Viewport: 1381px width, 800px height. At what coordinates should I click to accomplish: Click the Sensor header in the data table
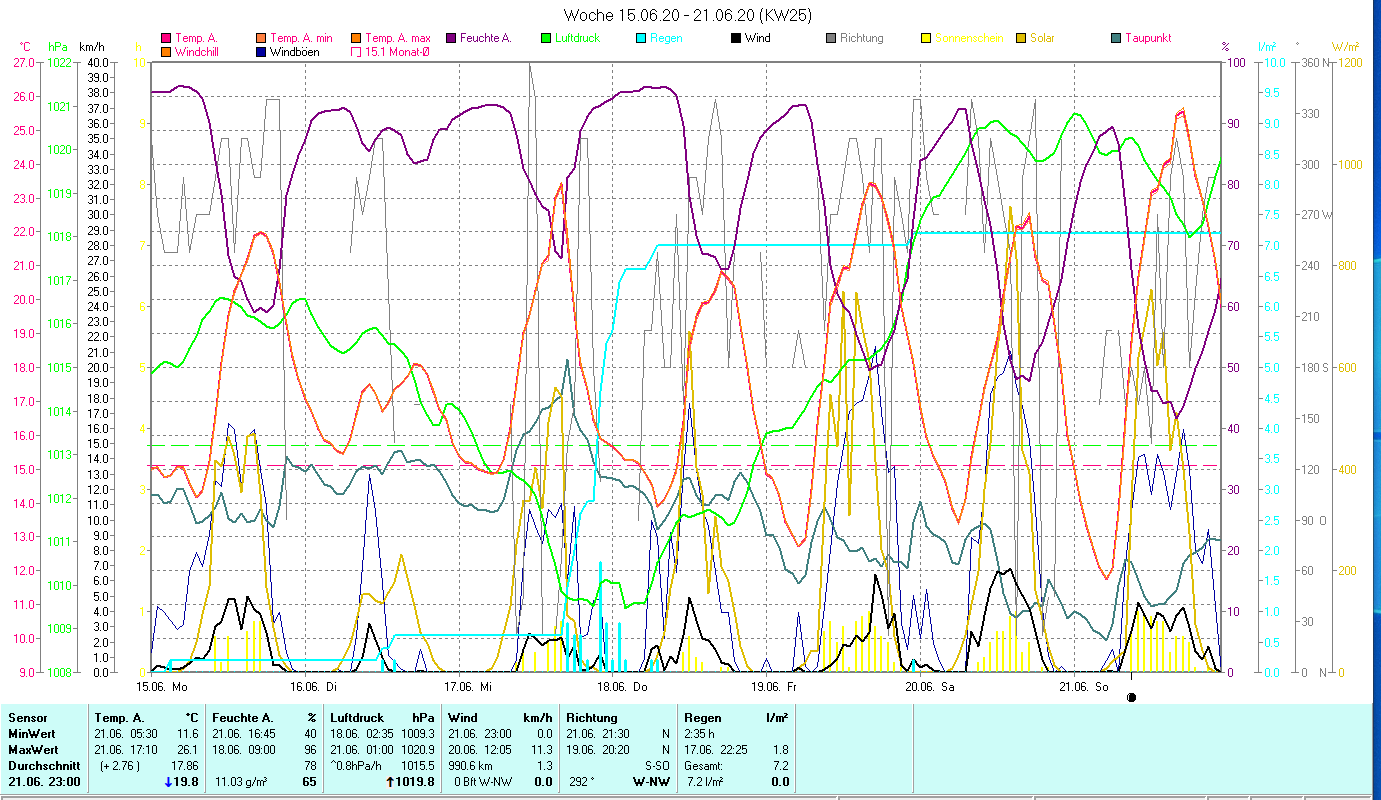coord(27,718)
